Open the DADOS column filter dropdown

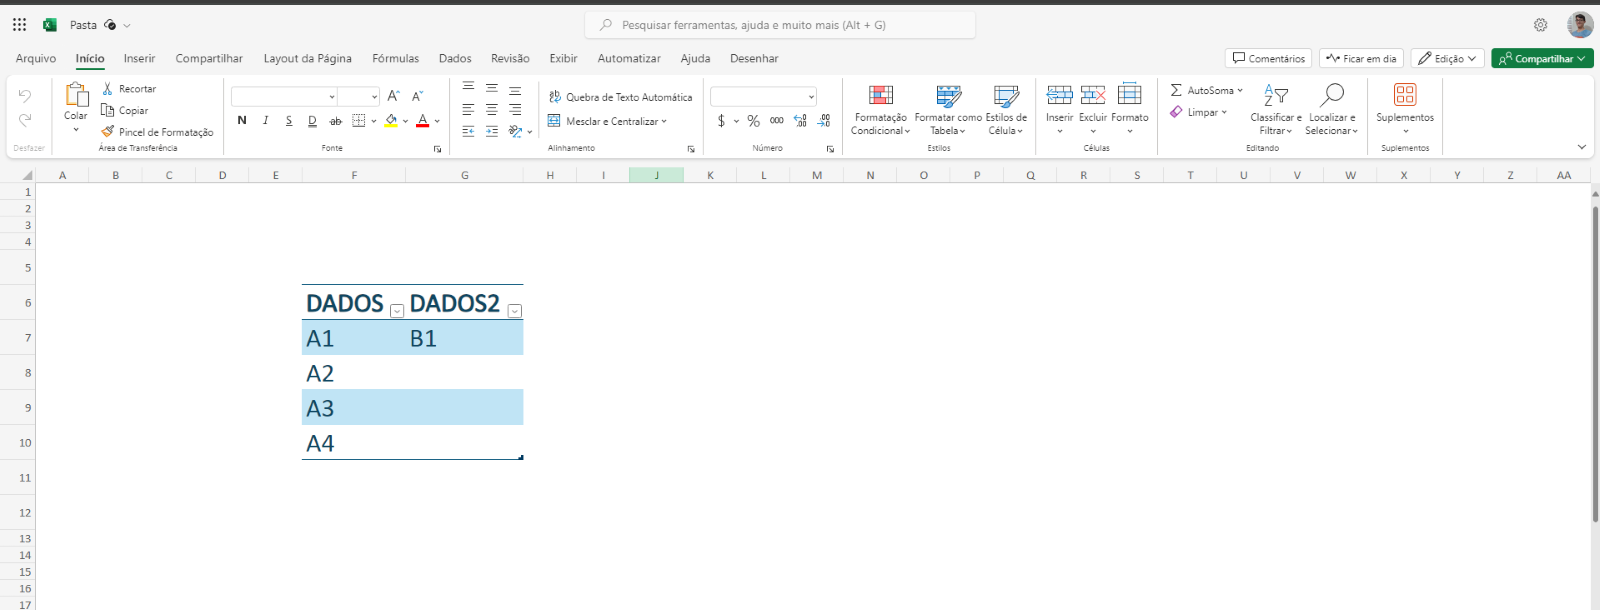pos(397,311)
